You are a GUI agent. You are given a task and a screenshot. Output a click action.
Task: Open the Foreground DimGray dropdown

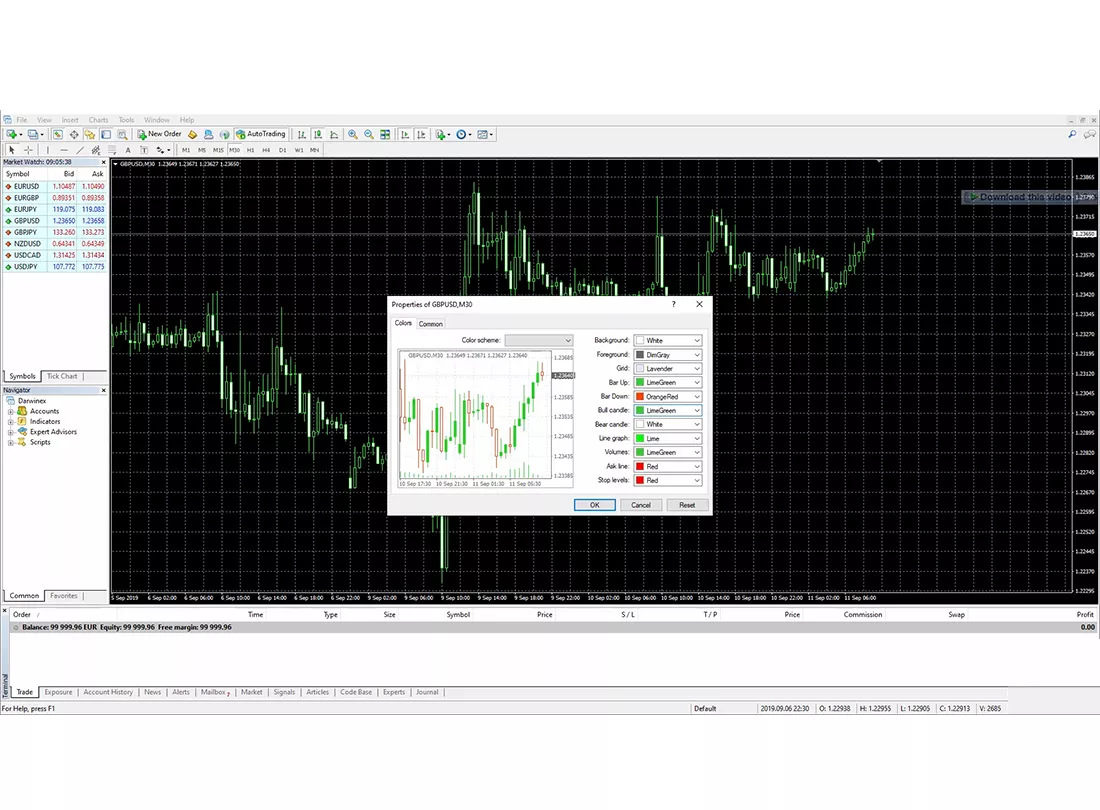pyautogui.click(x=668, y=355)
